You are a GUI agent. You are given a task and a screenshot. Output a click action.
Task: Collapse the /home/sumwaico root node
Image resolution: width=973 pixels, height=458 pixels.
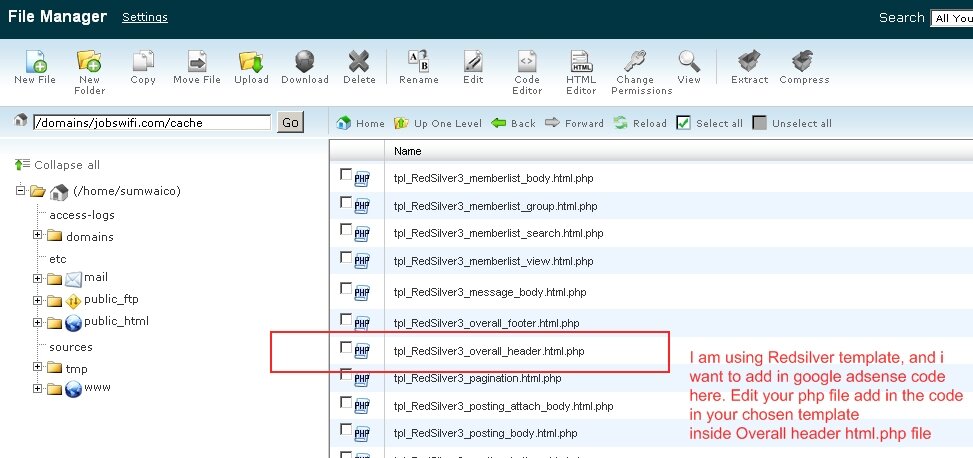20,190
